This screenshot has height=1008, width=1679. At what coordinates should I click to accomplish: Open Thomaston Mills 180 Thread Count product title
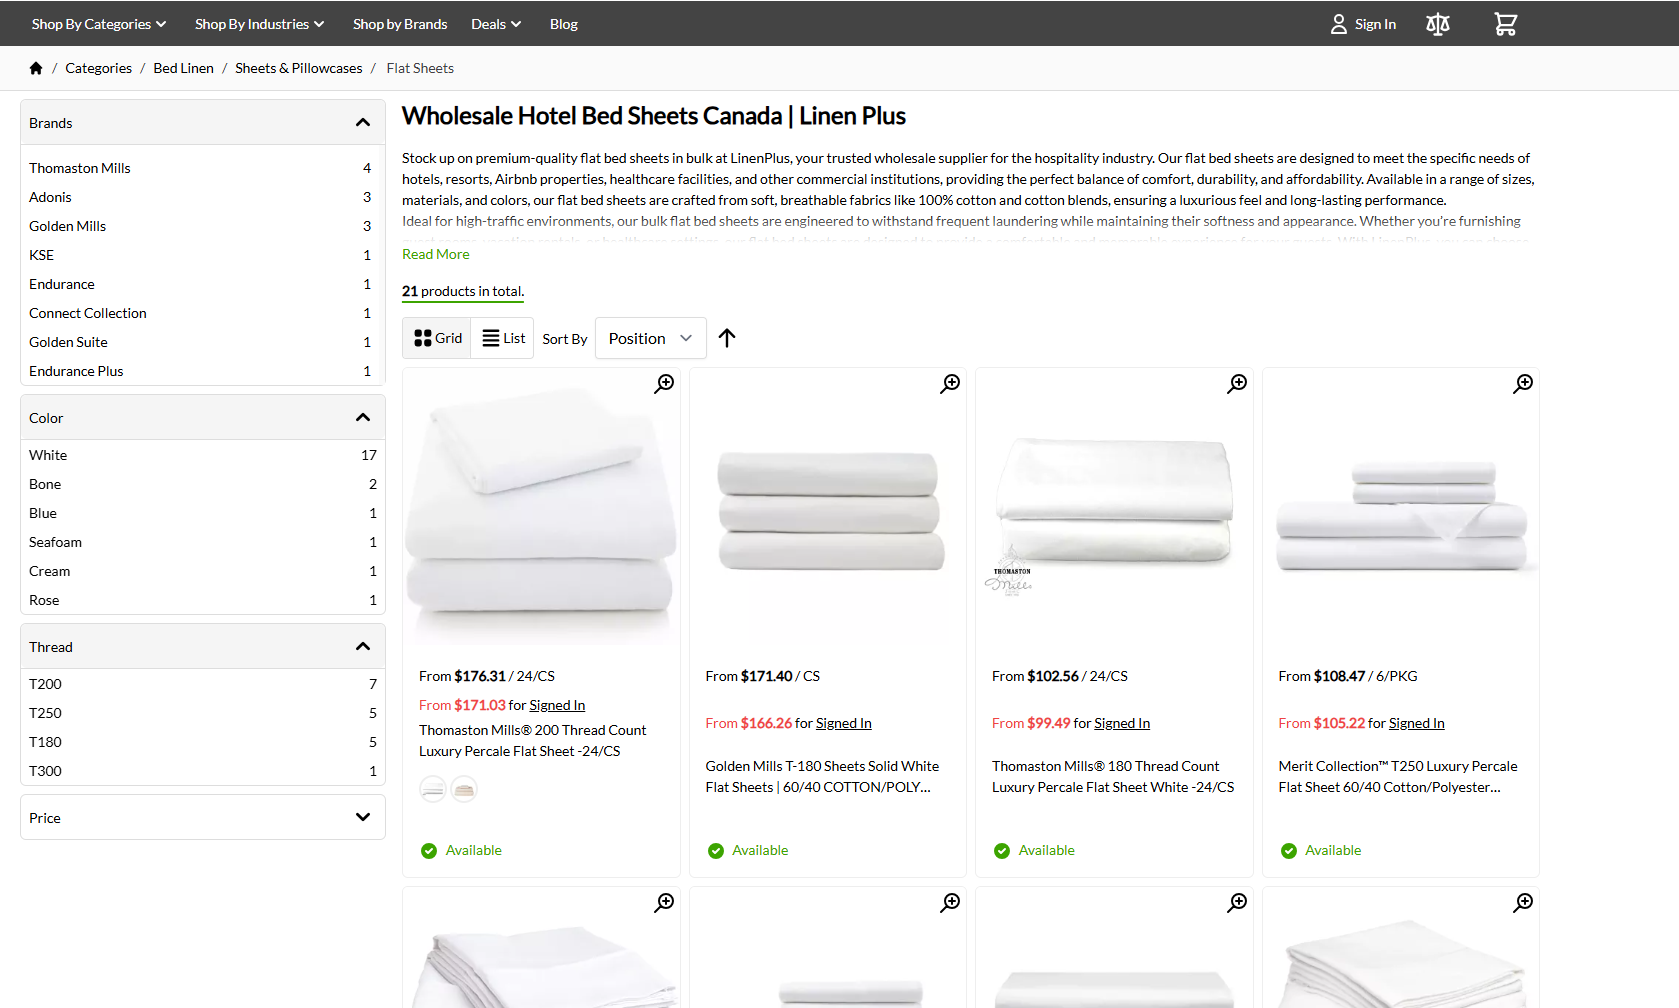[x=1113, y=777]
